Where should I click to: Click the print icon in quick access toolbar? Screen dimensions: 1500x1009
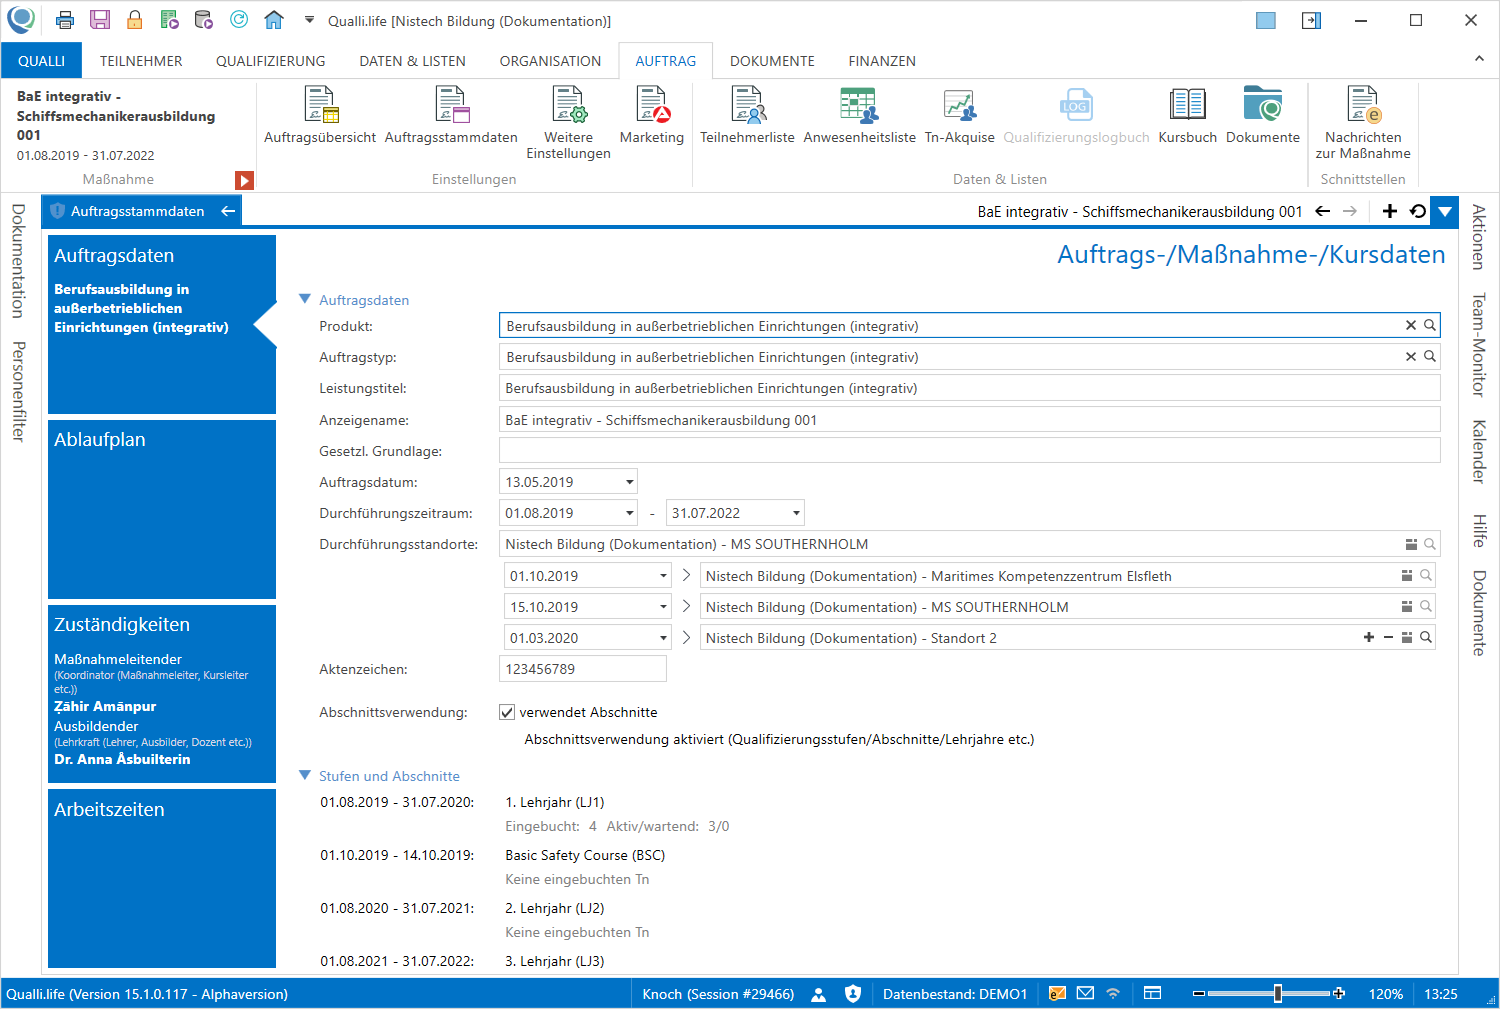(65, 20)
